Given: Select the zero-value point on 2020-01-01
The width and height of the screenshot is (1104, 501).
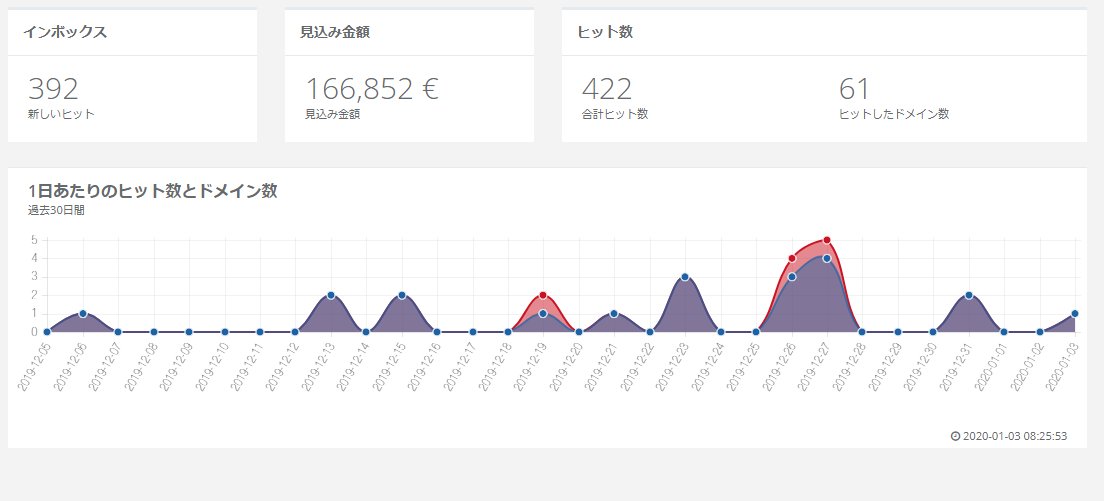Looking at the screenshot, I should pos(1004,332).
